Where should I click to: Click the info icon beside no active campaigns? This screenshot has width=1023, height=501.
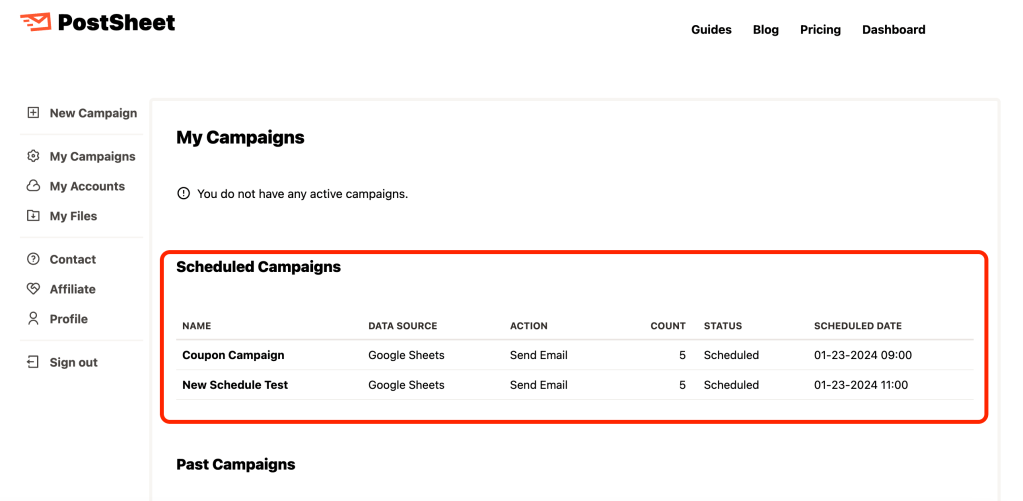[183, 194]
